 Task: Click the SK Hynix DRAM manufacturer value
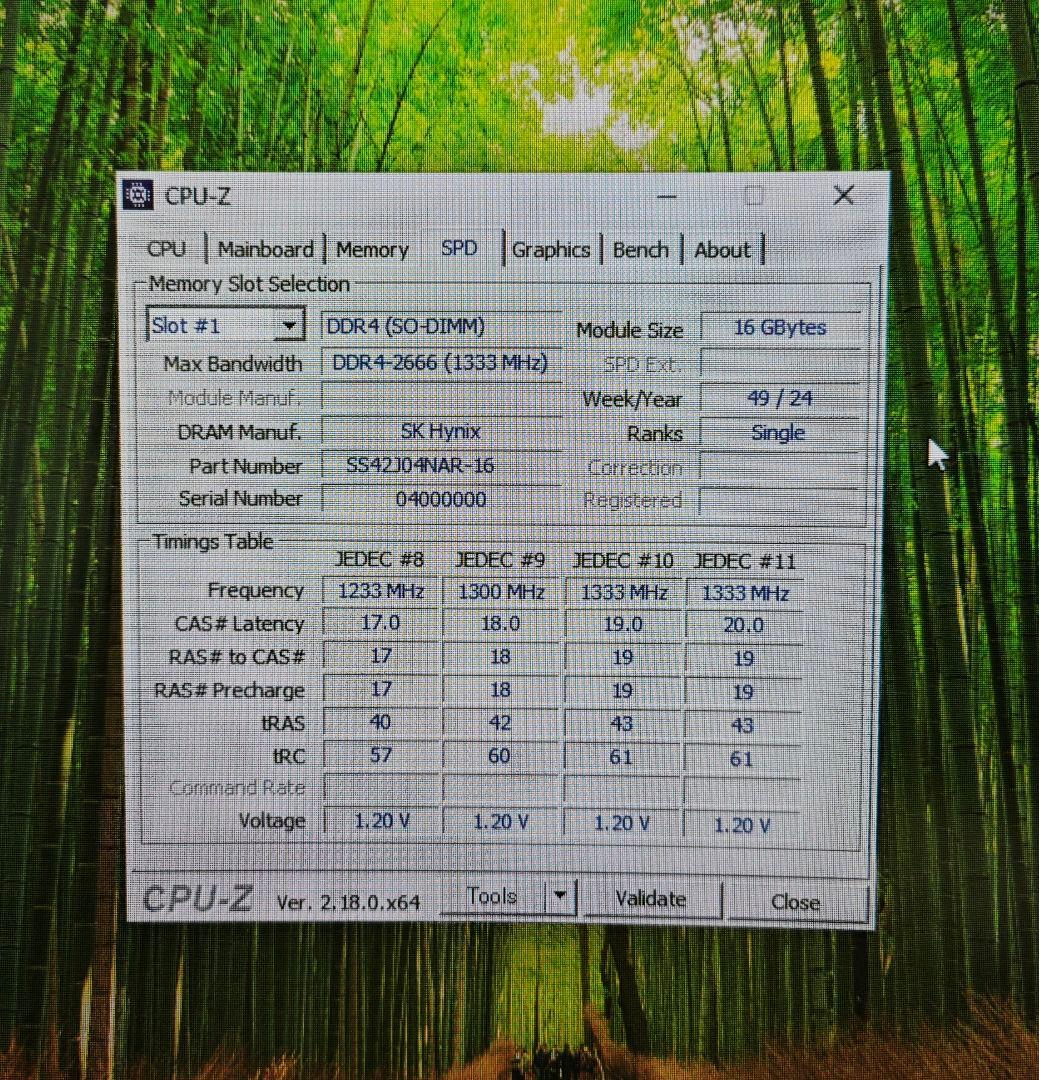[440, 432]
